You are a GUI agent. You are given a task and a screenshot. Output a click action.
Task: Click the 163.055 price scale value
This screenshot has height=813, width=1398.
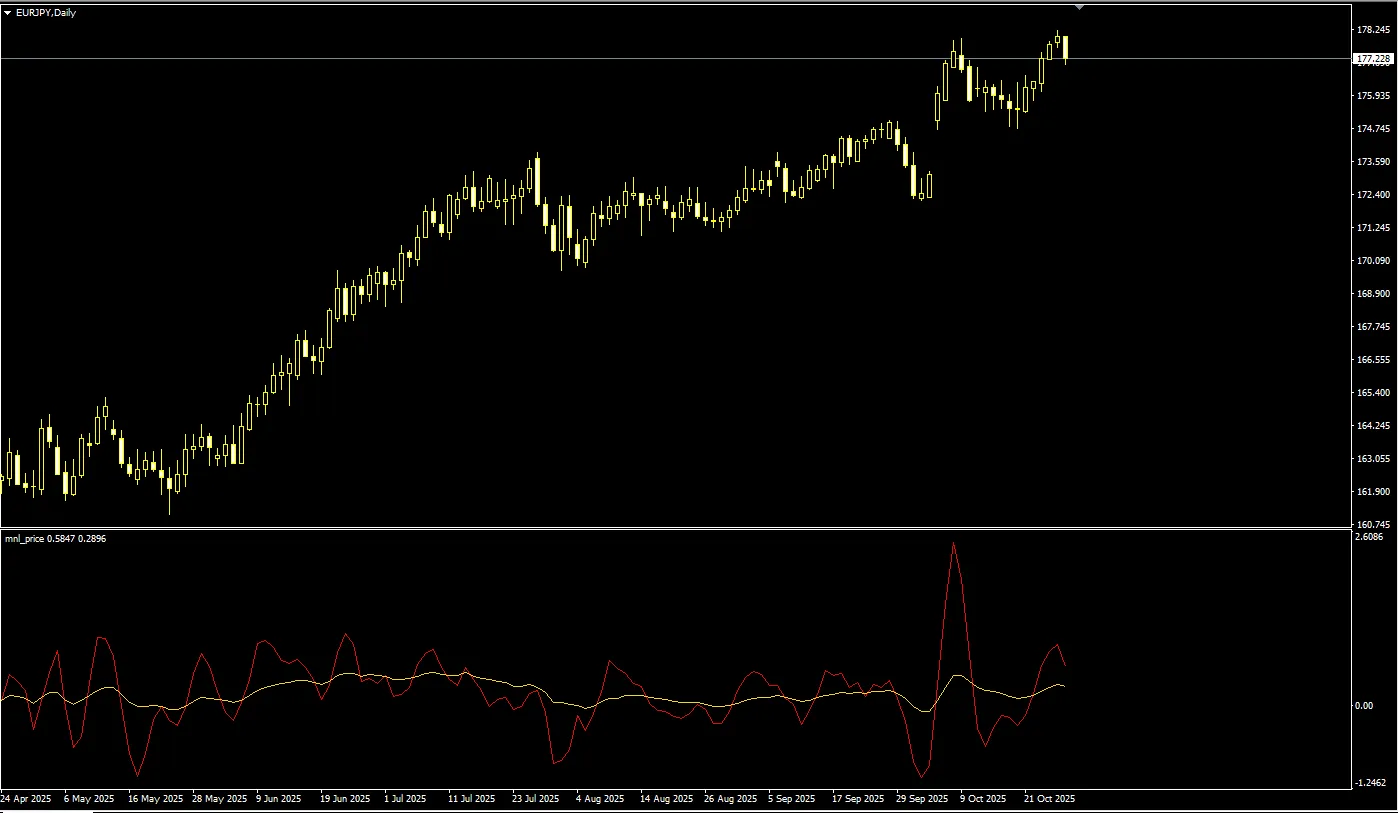click(1373, 459)
